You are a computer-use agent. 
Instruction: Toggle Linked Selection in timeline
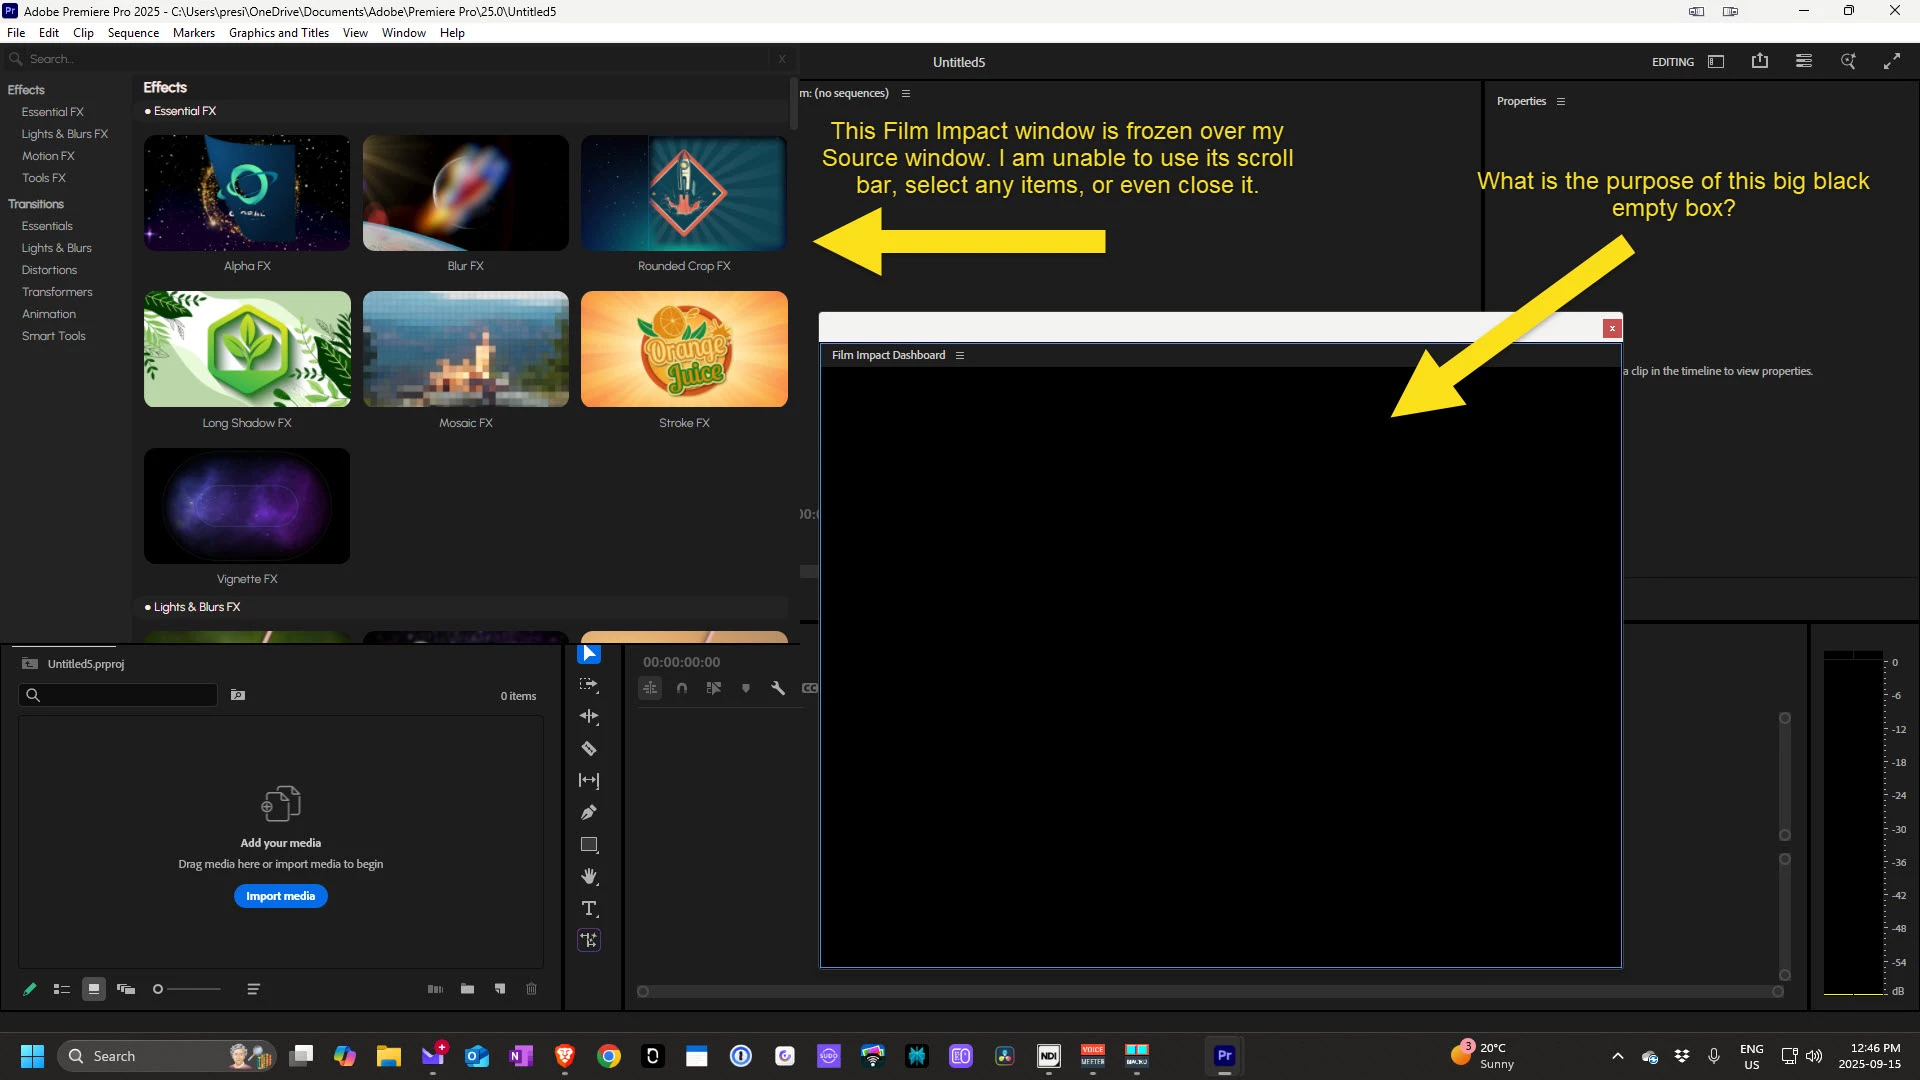coord(714,688)
